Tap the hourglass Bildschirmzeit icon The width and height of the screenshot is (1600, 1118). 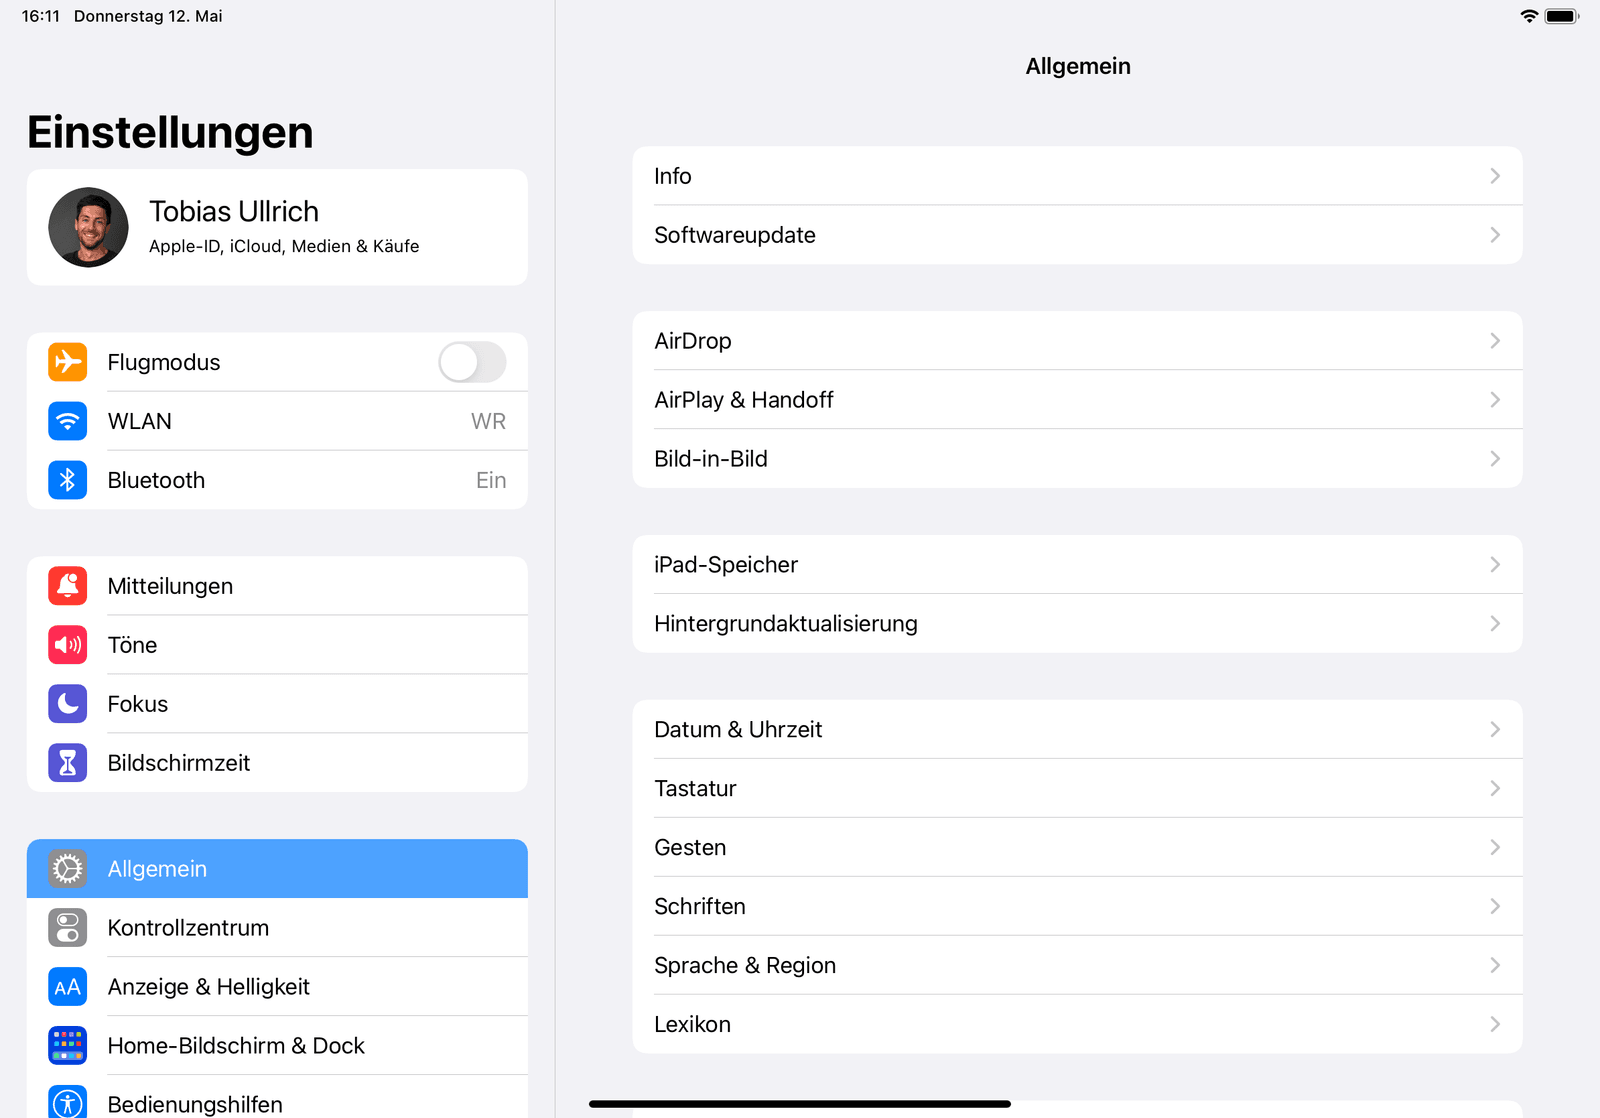[x=67, y=763]
